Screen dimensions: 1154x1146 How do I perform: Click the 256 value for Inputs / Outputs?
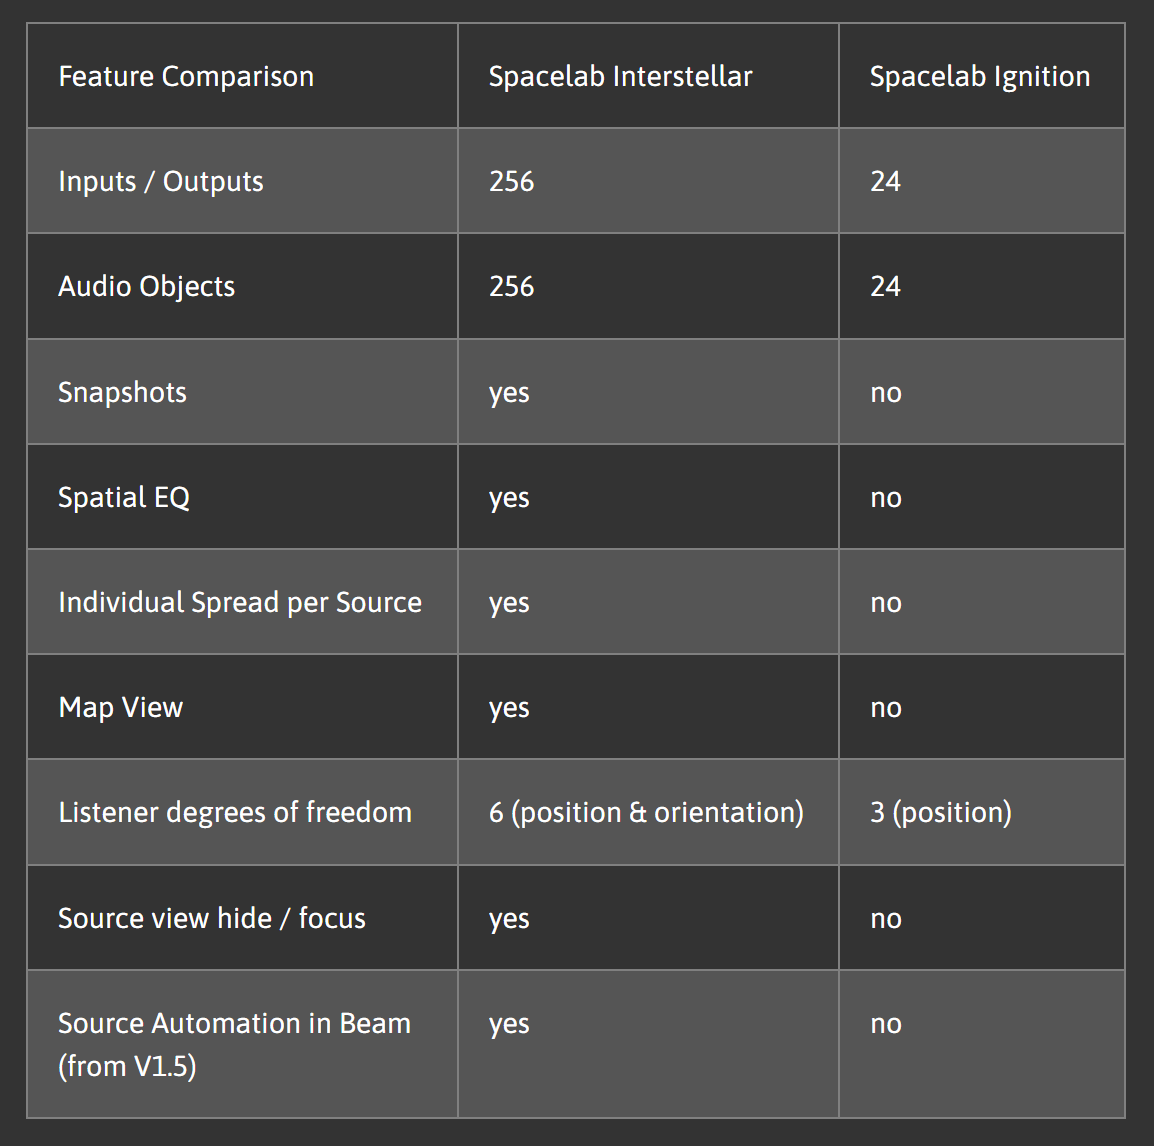click(x=511, y=182)
